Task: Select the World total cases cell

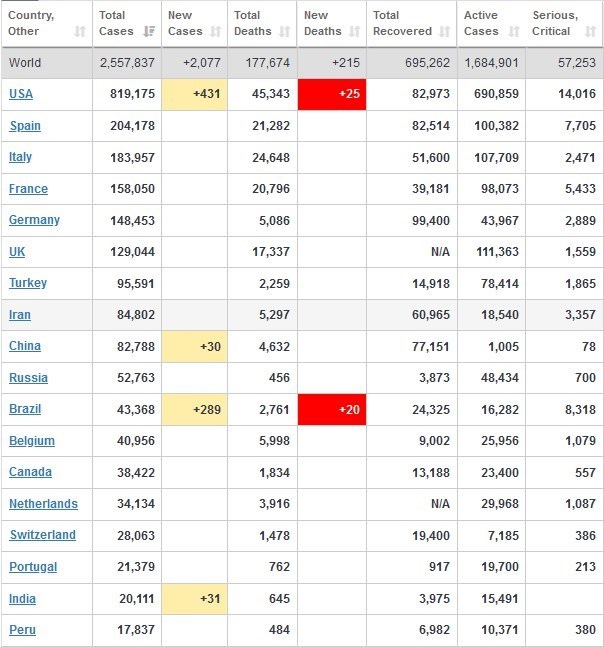Action: pyautogui.click(x=127, y=62)
